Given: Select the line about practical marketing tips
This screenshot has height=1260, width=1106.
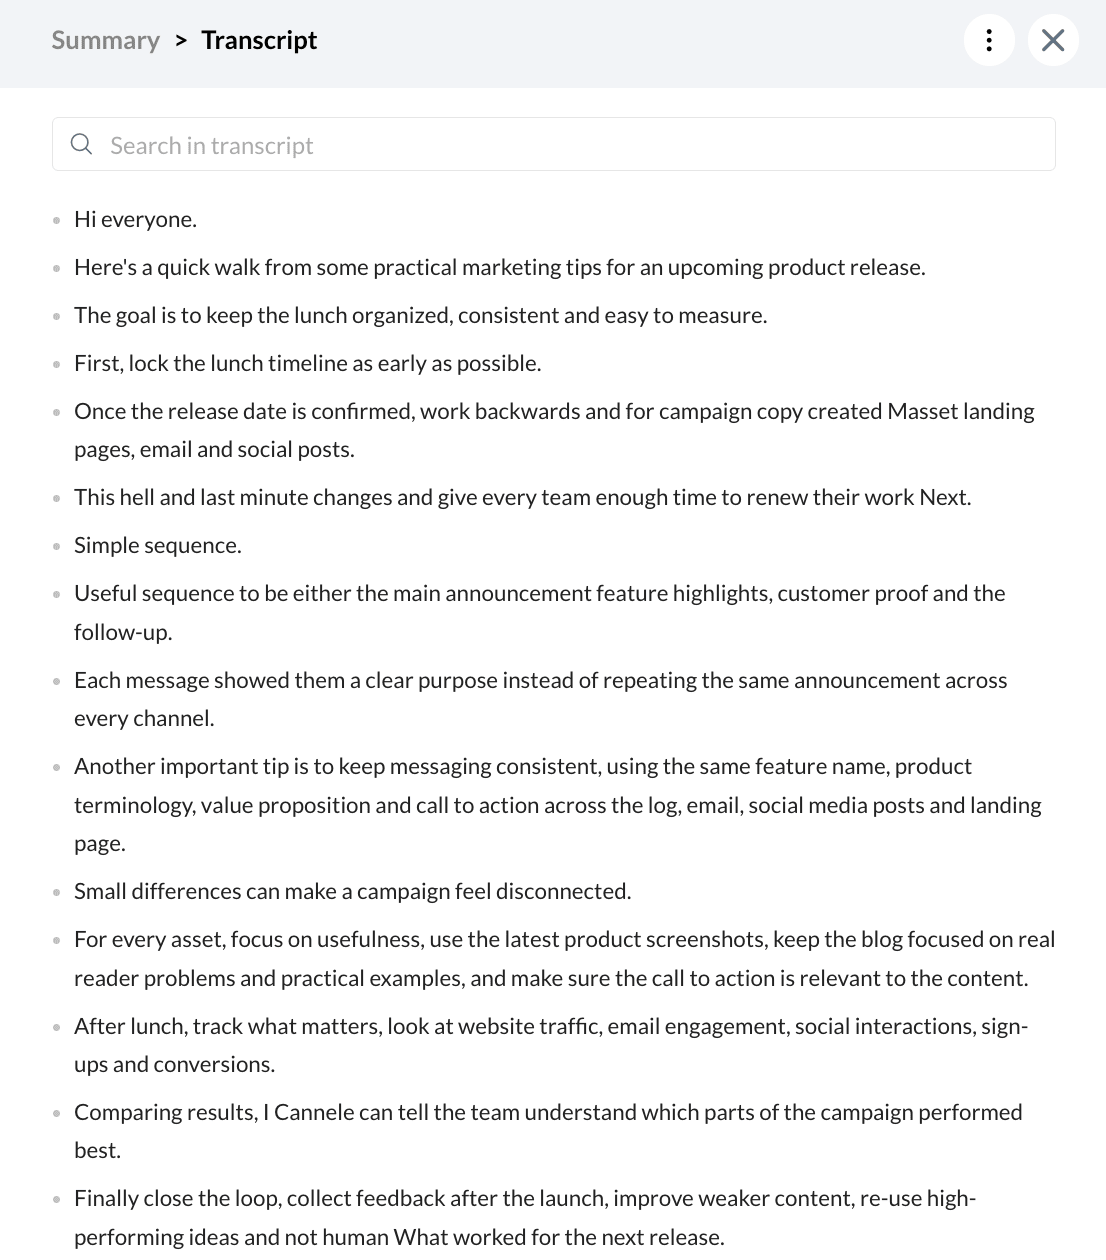Looking at the screenshot, I should coord(499,267).
